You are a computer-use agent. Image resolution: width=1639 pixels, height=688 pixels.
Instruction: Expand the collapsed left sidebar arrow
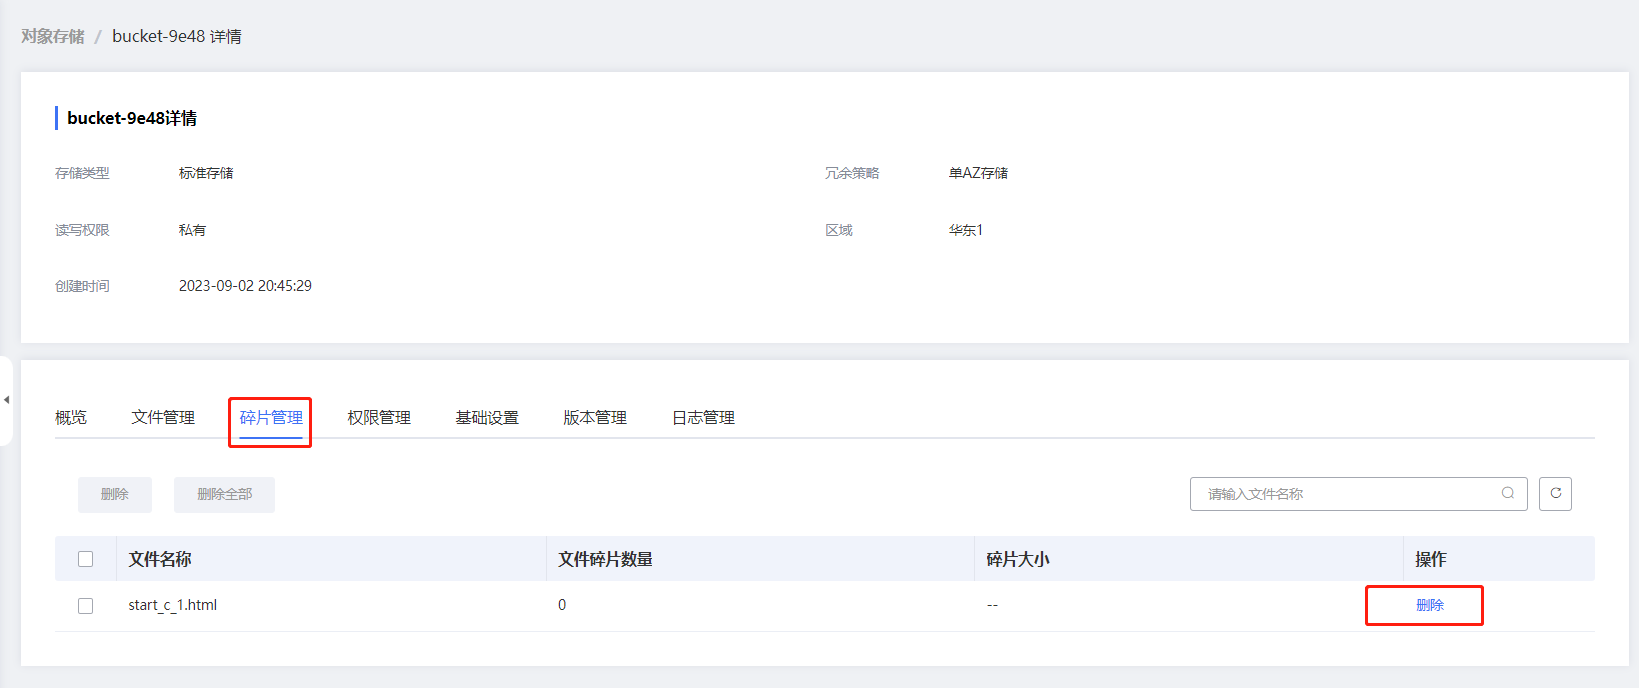[6, 400]
